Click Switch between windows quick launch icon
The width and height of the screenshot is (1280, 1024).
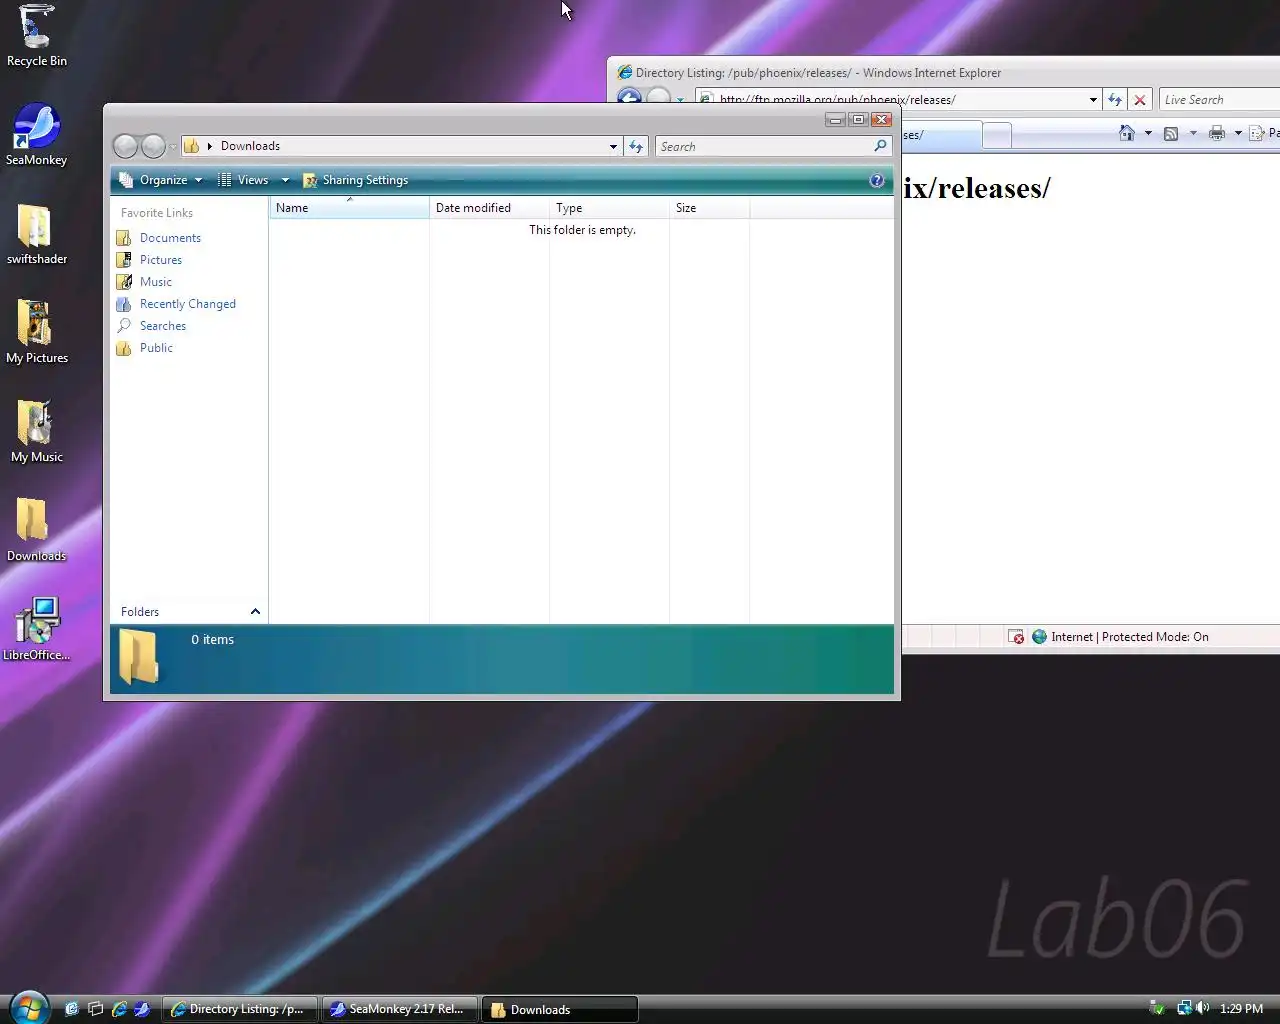[95, 1009]
